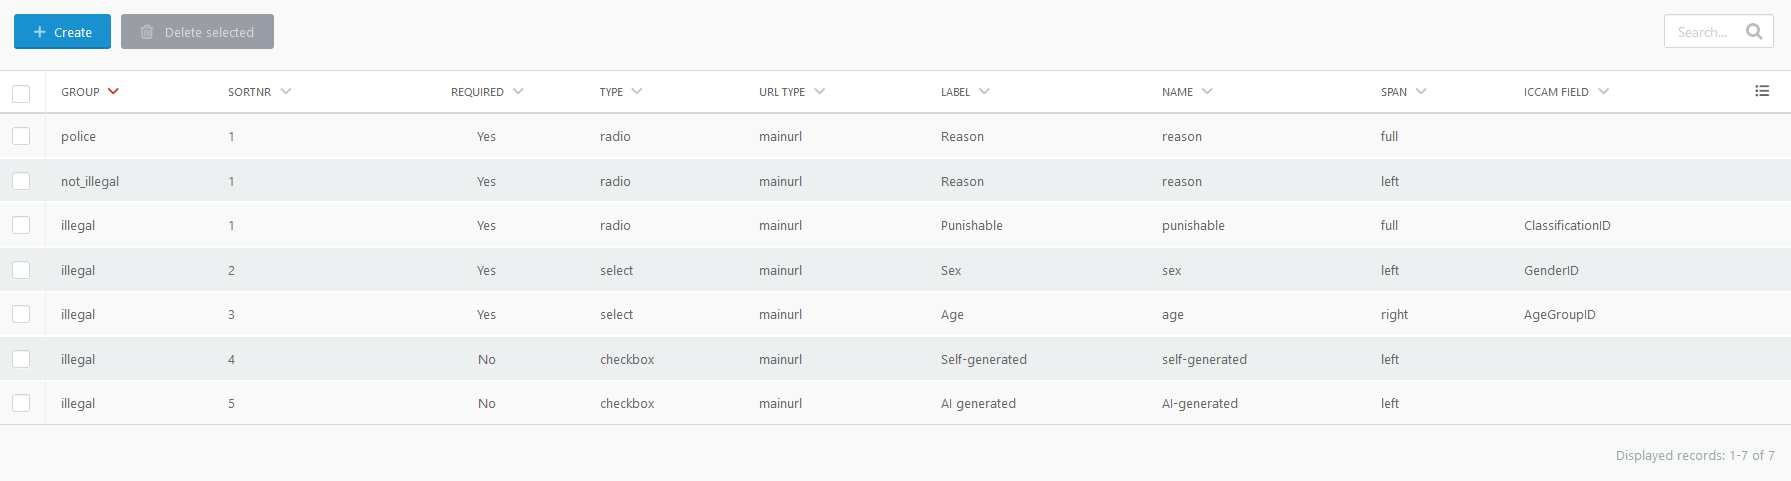
Task: Open the column list settings icon
Action: 1762,91
